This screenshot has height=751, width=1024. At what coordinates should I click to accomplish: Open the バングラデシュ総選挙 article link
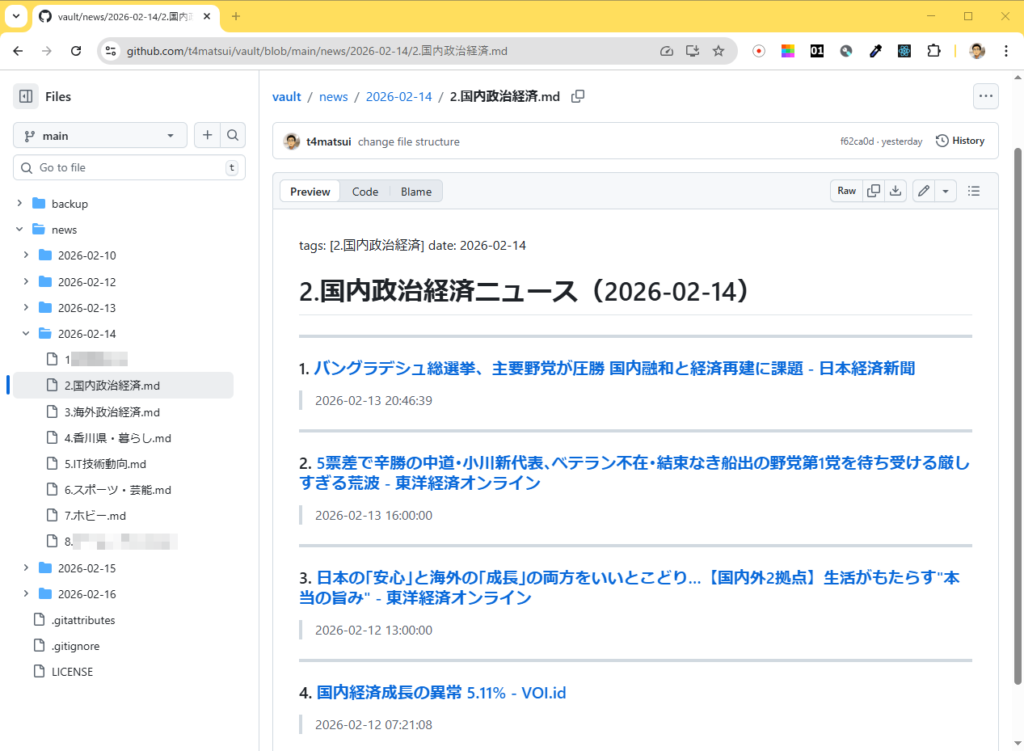[x=614, y=368]
